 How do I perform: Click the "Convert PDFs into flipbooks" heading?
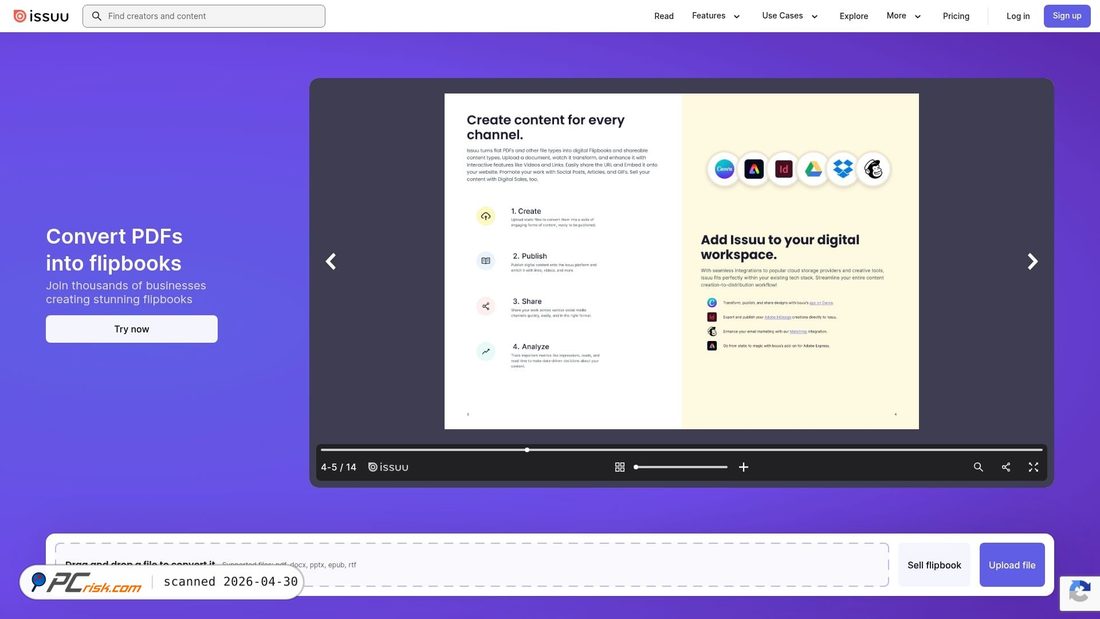coord(114,250)
